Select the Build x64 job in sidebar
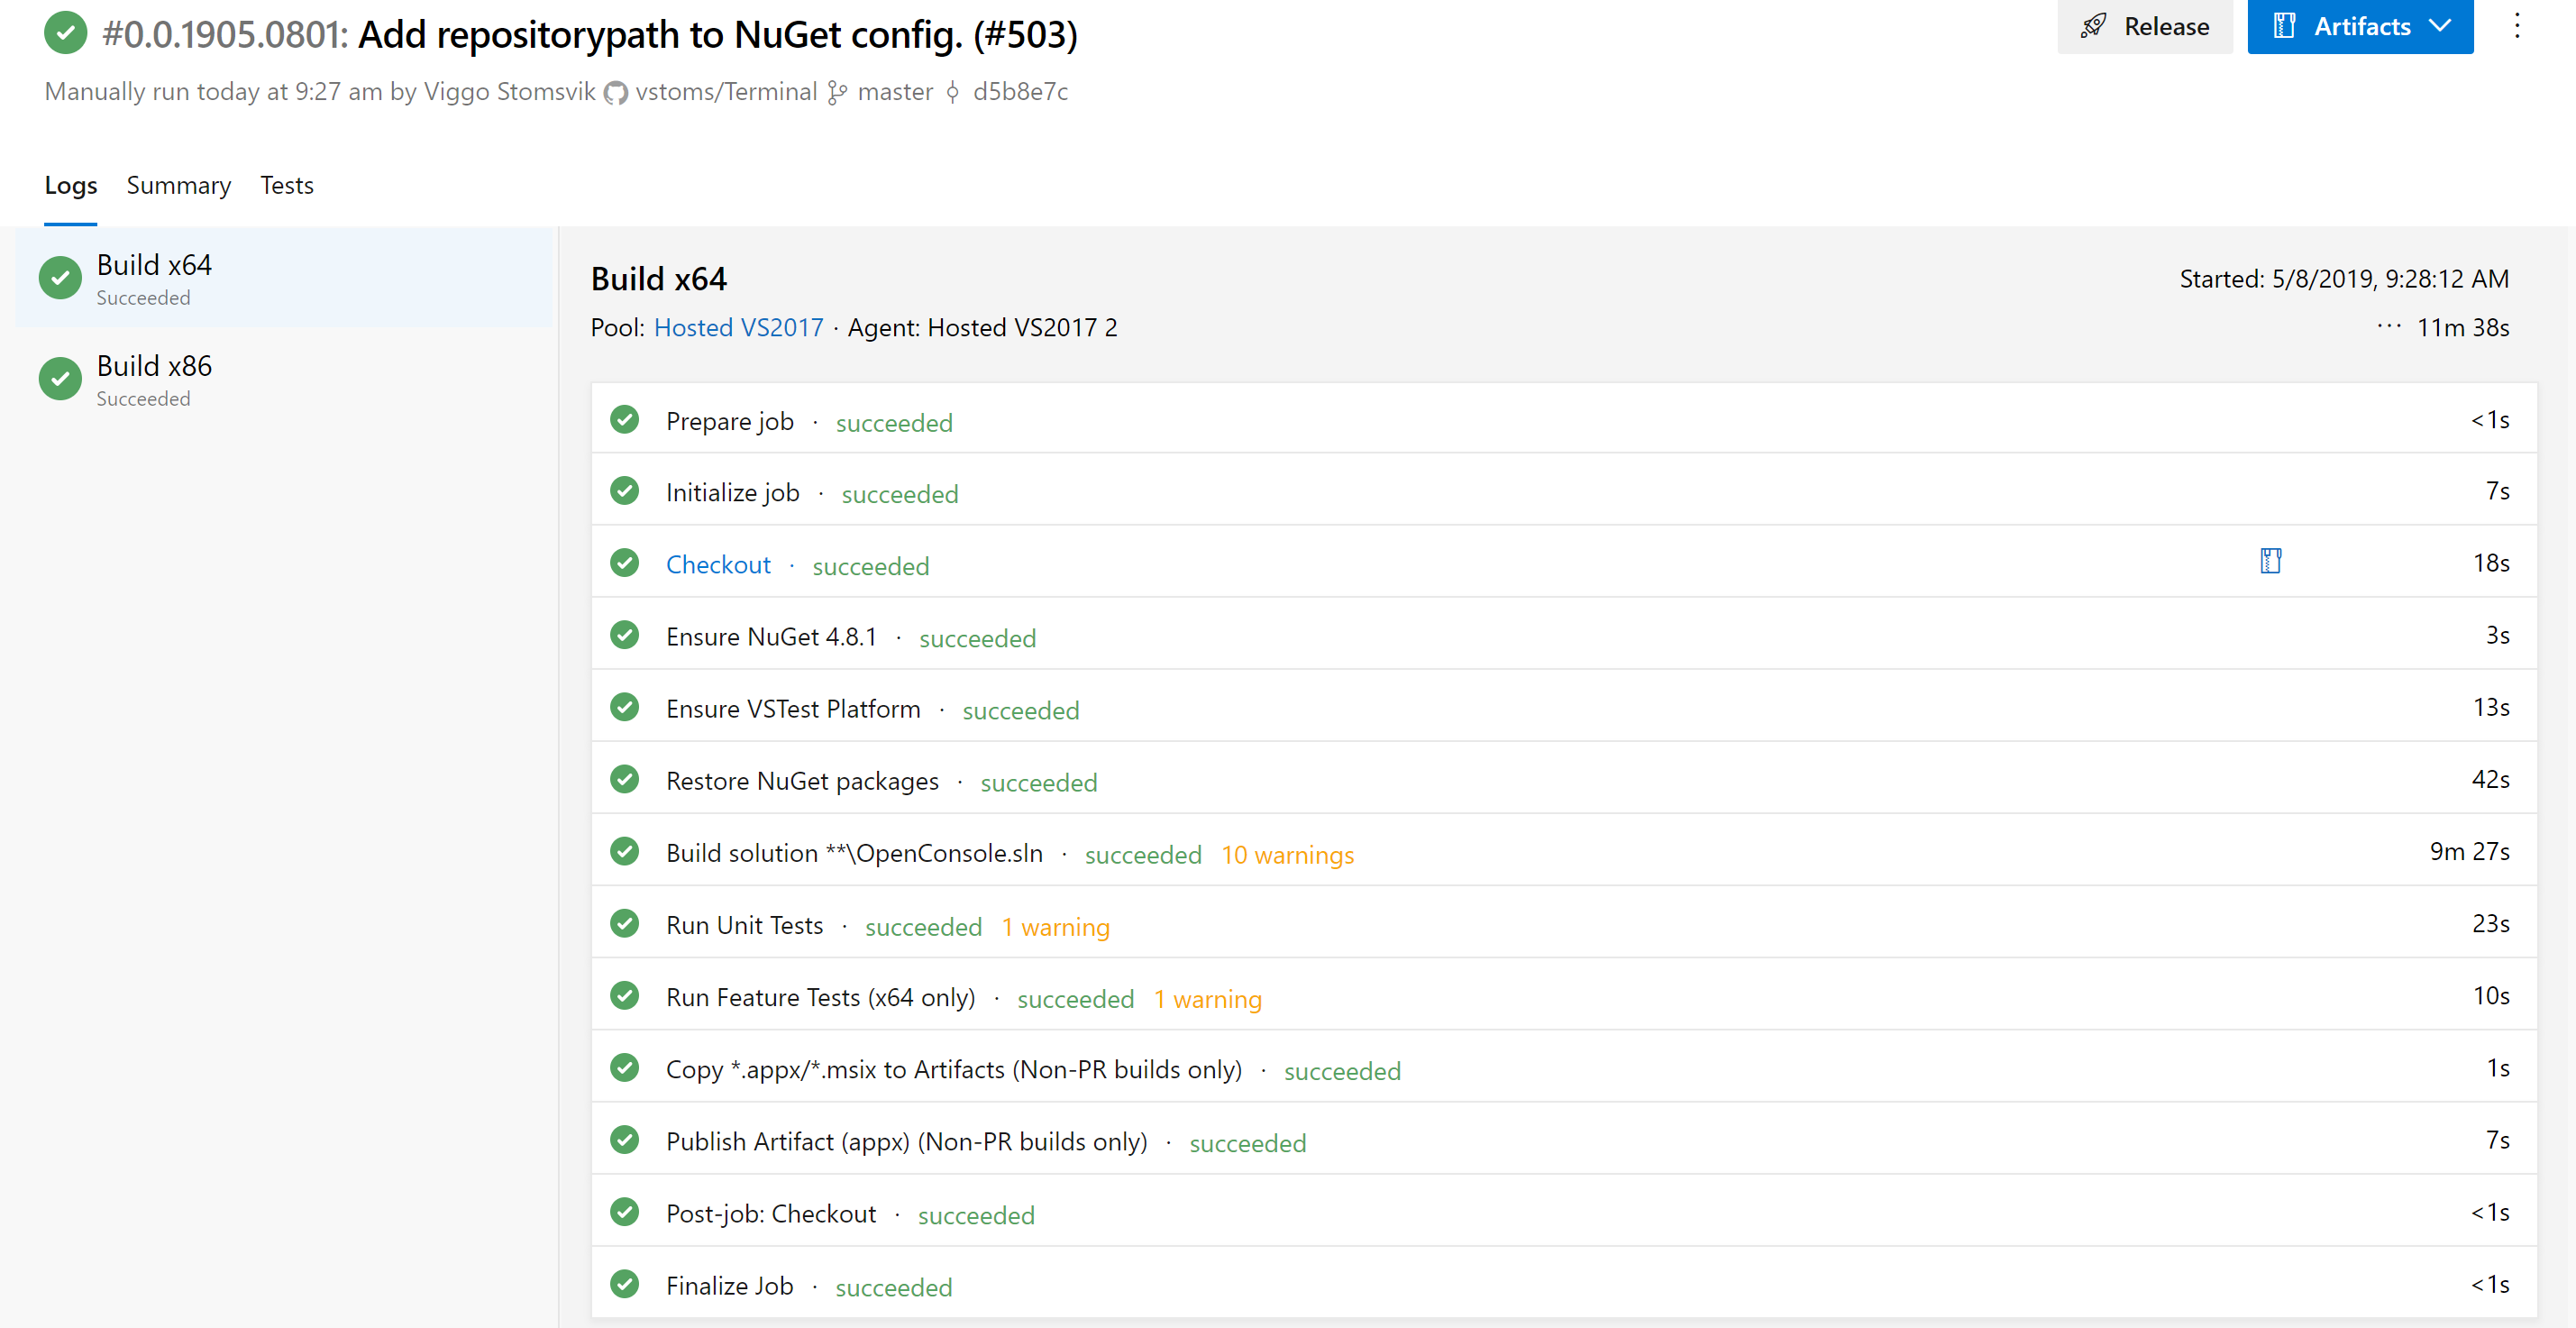This screenshot has width=2576, height=1328. coord(284,277)
